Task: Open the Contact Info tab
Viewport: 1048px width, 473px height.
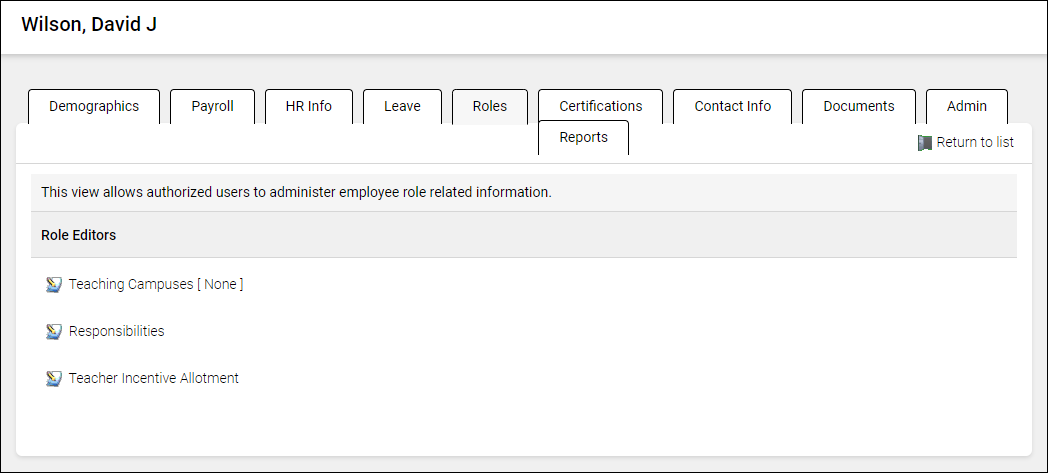Action: (x=733, y=107)
